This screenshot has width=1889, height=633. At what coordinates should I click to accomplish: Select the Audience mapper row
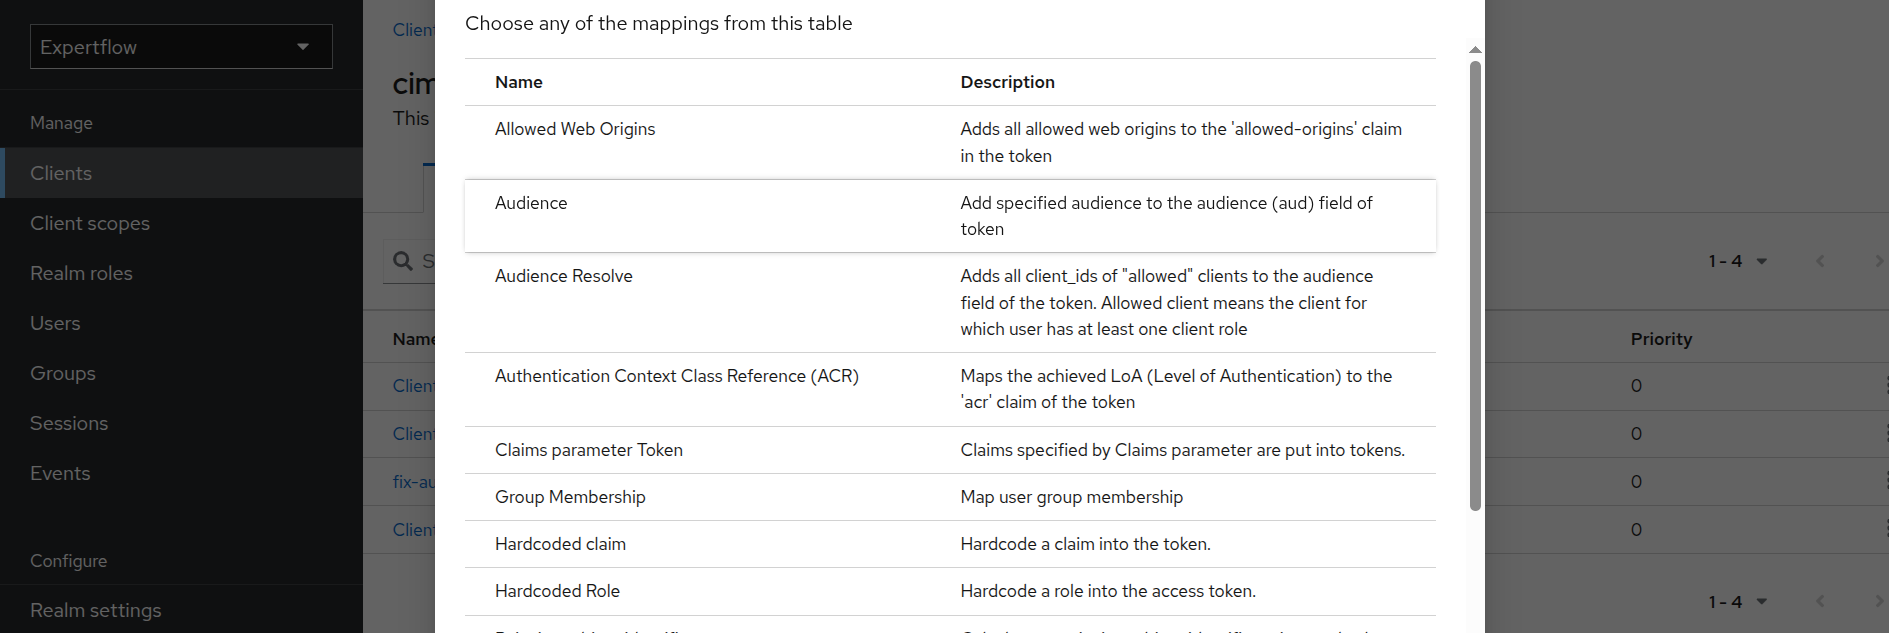531,203
